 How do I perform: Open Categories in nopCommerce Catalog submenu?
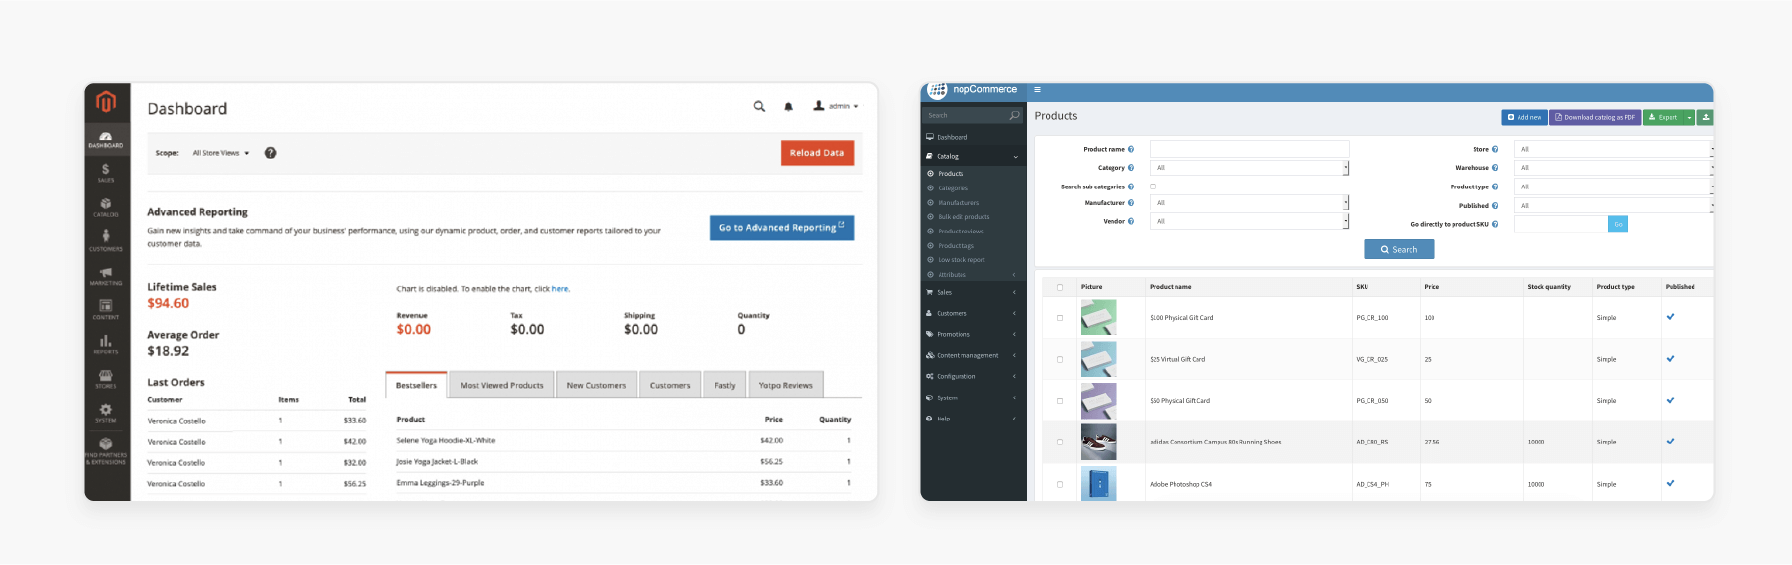point(953,188)
